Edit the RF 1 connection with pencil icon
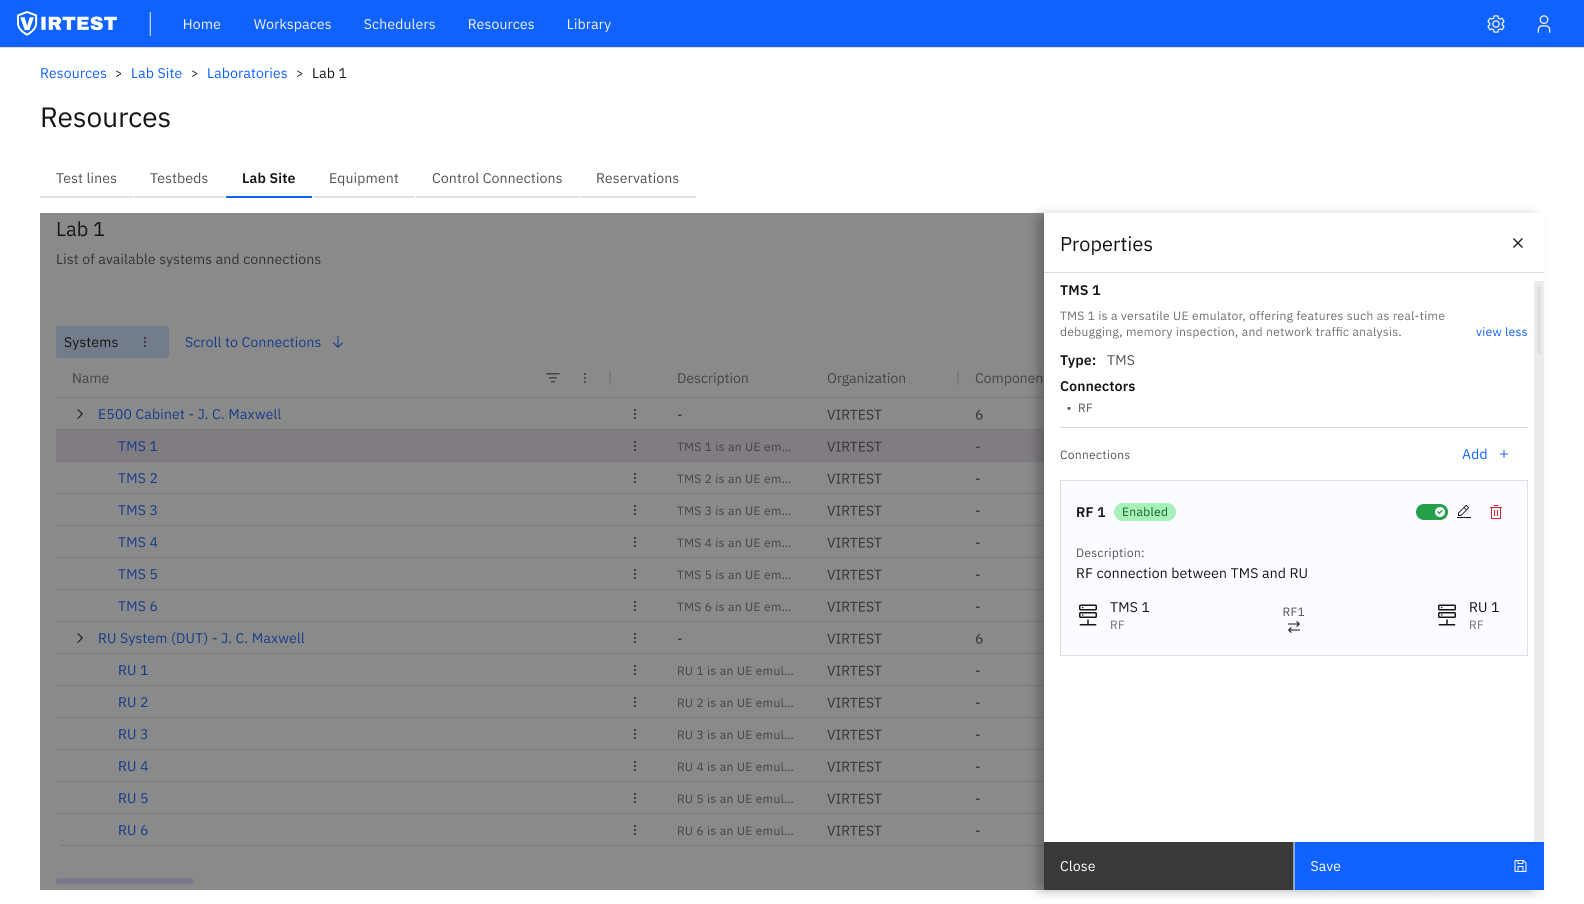This screenshot has width=1584, height=904. coord(1464,512)
